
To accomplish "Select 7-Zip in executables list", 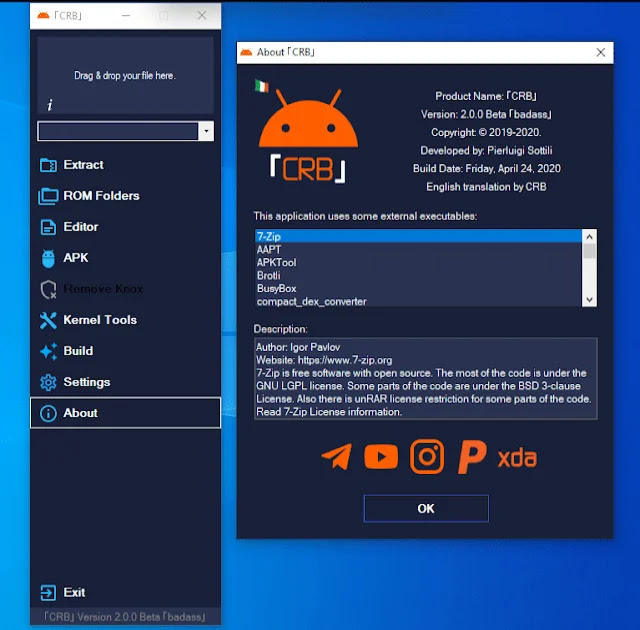I will [x=418, y=236].
